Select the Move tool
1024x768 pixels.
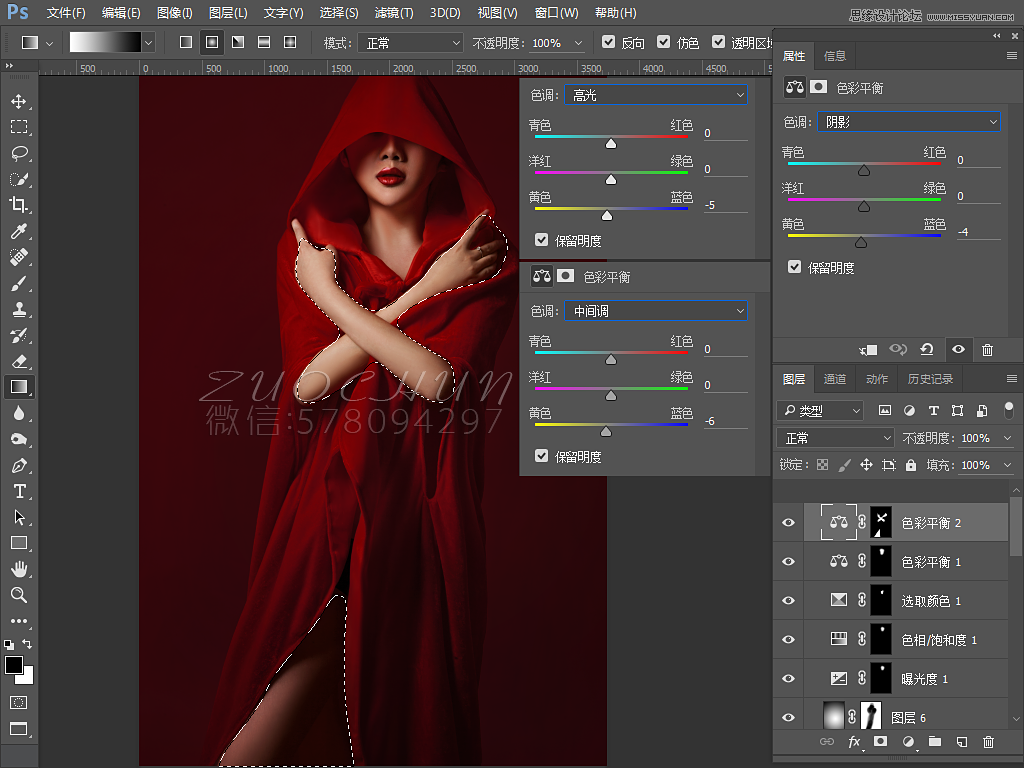[x=19, y=101]
